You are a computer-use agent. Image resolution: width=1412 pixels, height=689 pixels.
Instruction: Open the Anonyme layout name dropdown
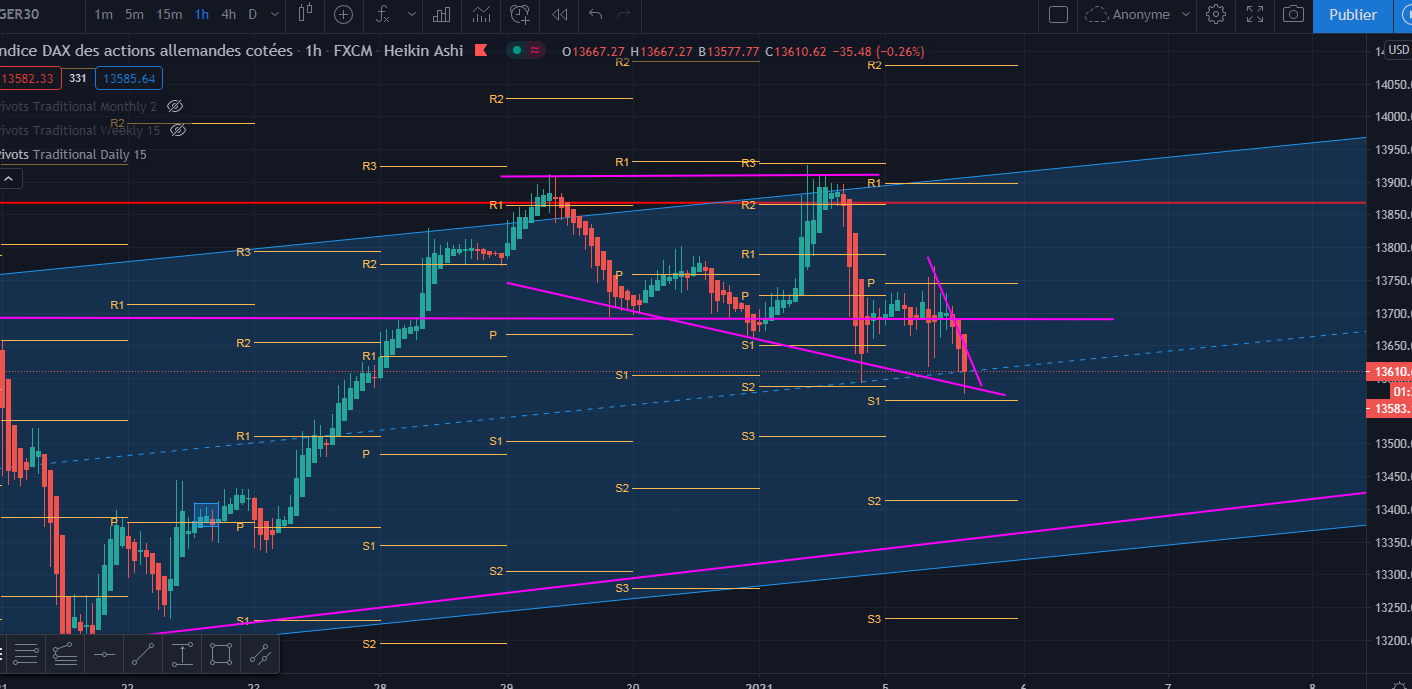pos(1186,14)
